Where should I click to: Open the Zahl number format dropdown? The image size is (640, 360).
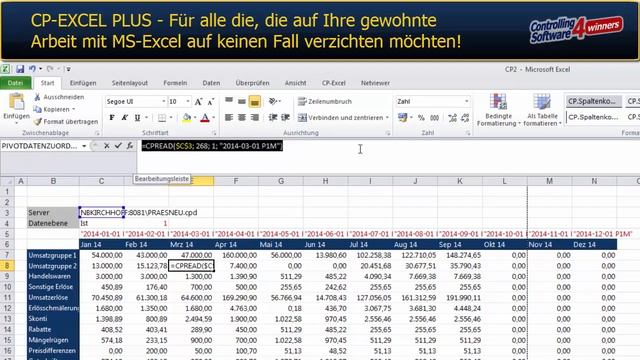coord(467,101)
